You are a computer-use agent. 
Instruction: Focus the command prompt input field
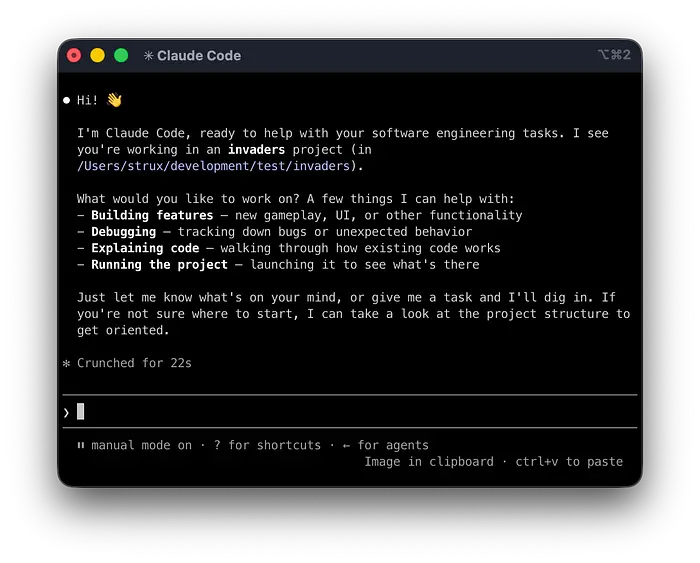point(350,412)
